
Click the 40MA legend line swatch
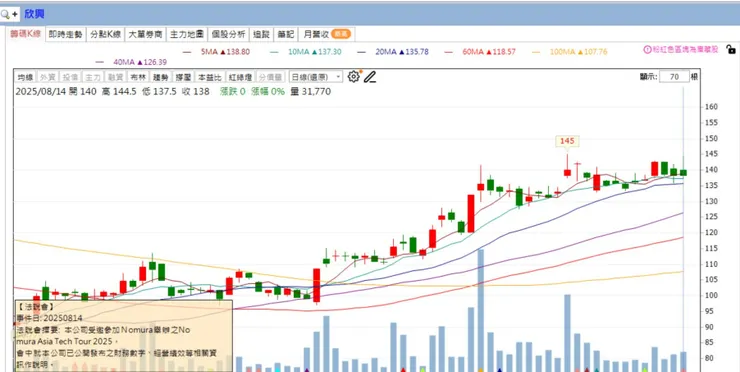(x=100, y=62)
